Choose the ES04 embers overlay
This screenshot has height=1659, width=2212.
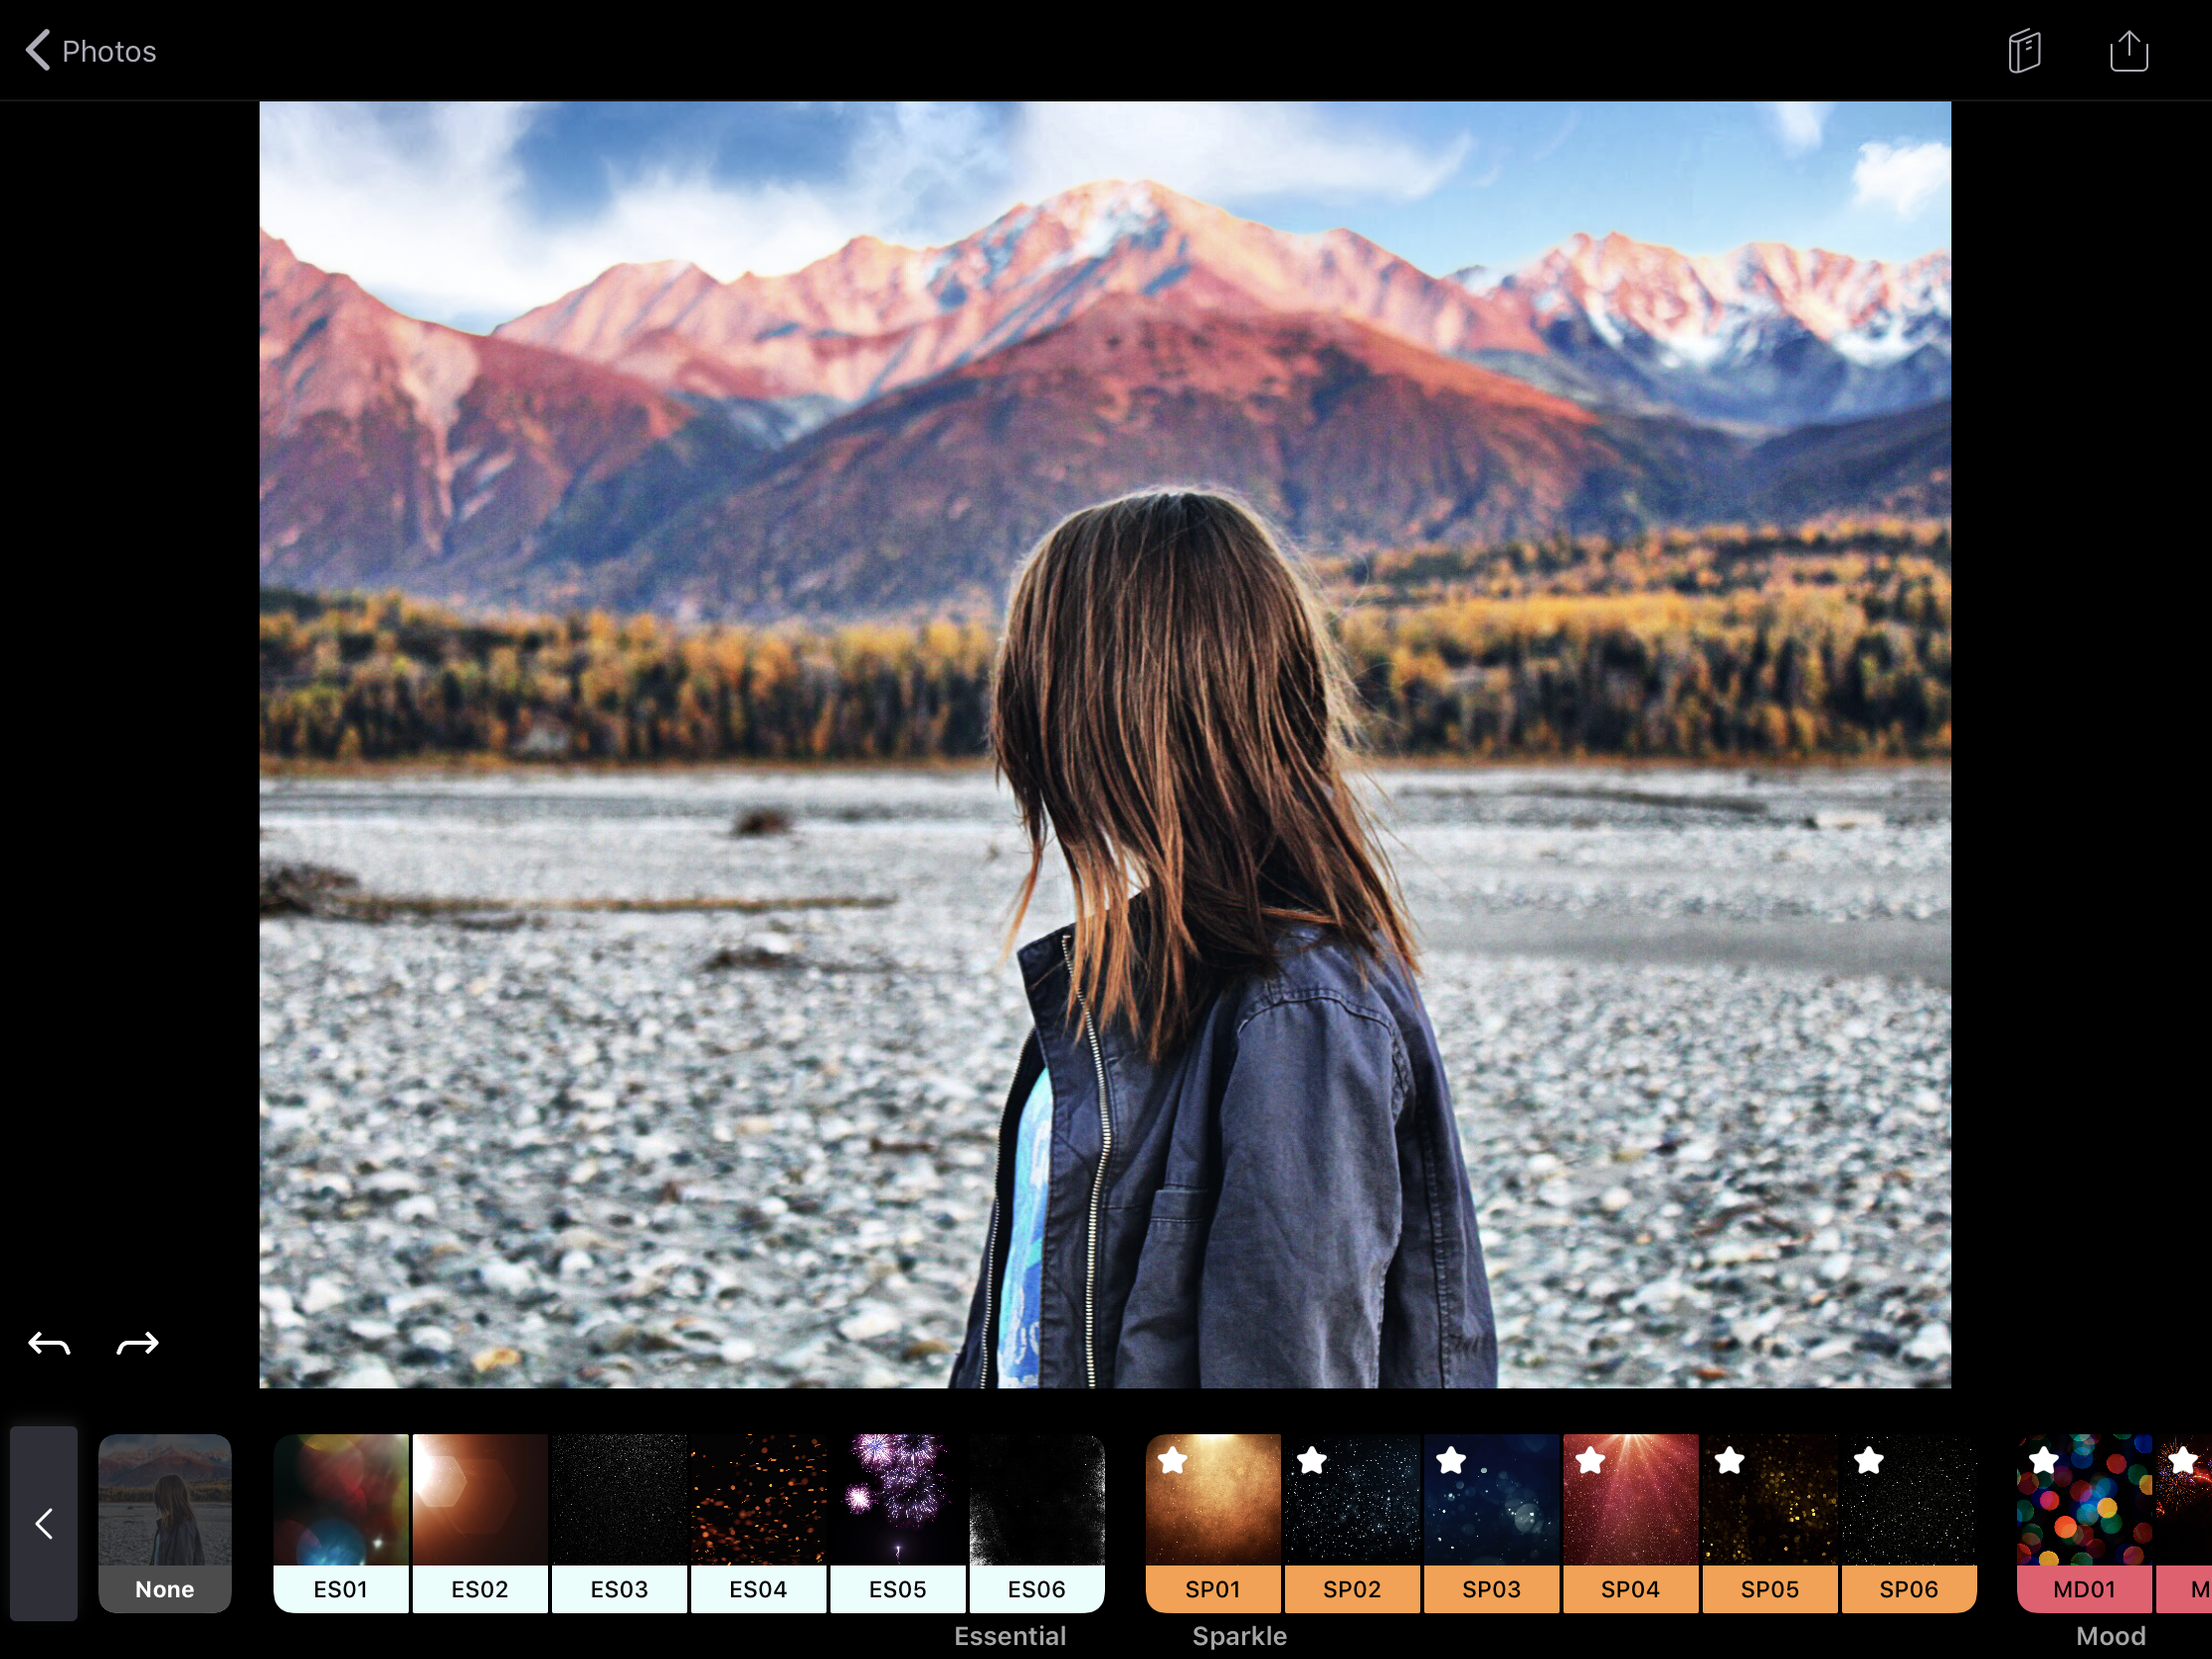click(x=758, y=1522)
